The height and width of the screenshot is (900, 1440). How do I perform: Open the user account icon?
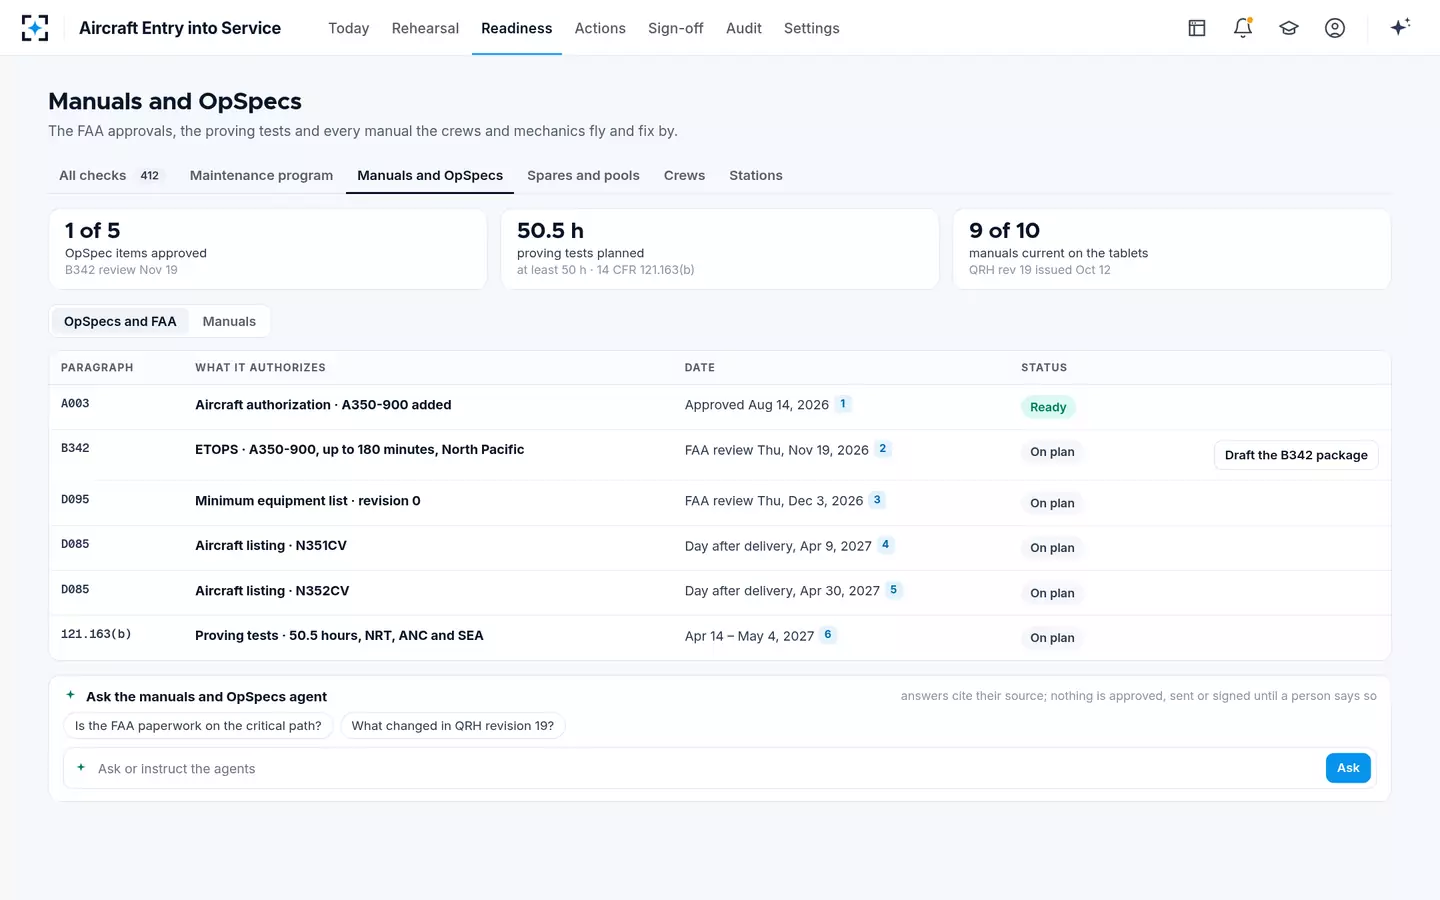point(1335,28)
